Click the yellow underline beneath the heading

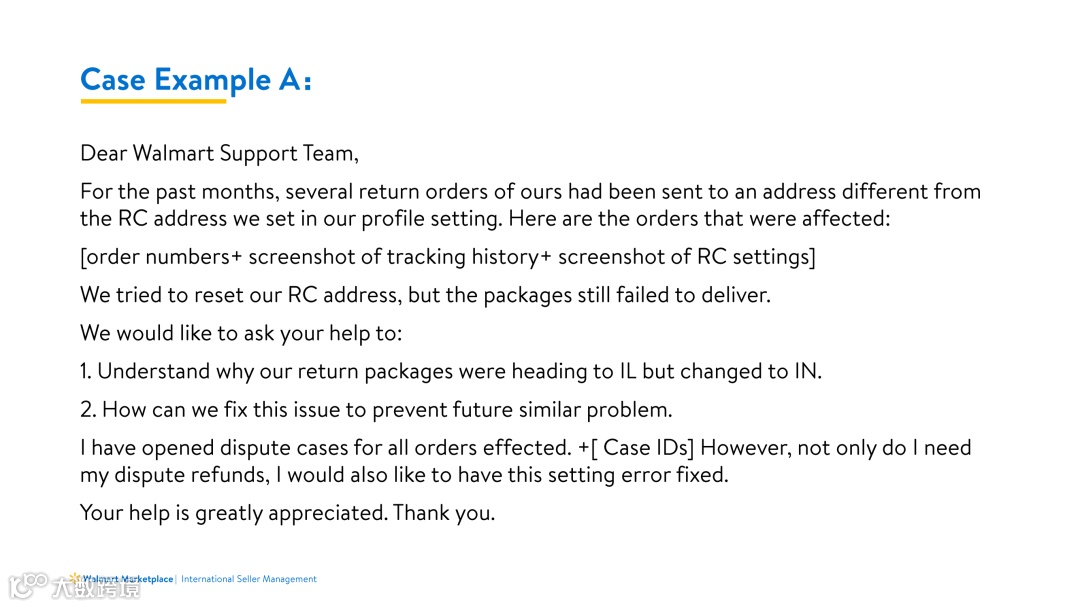point(153,101)
